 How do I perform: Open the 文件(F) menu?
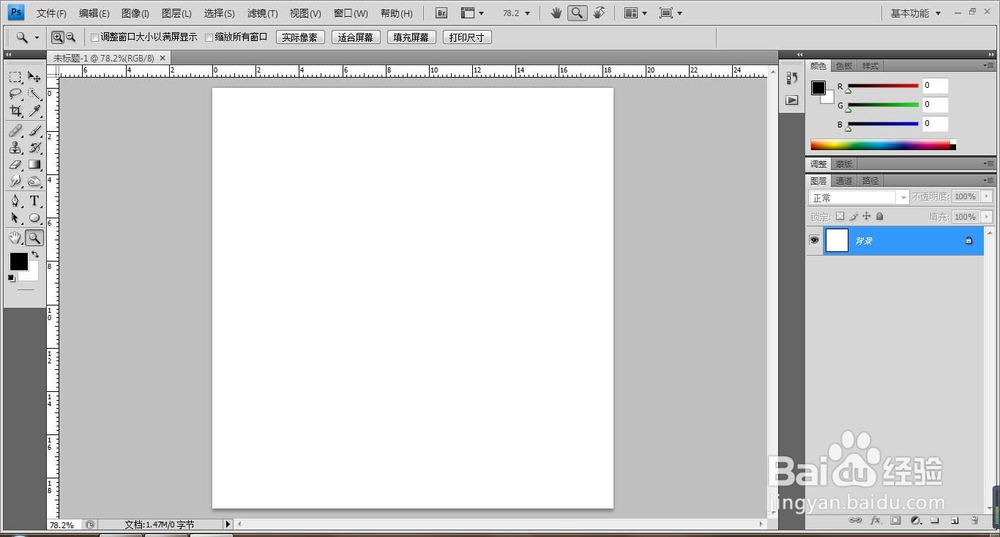(51, 13)
